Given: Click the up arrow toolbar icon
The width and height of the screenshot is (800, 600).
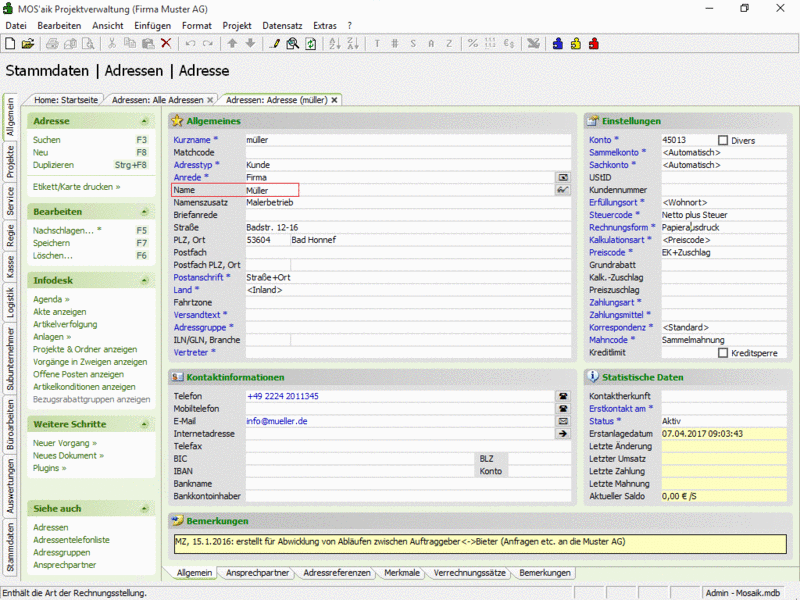Looking at the screenshot, I should tap(232, 44).
